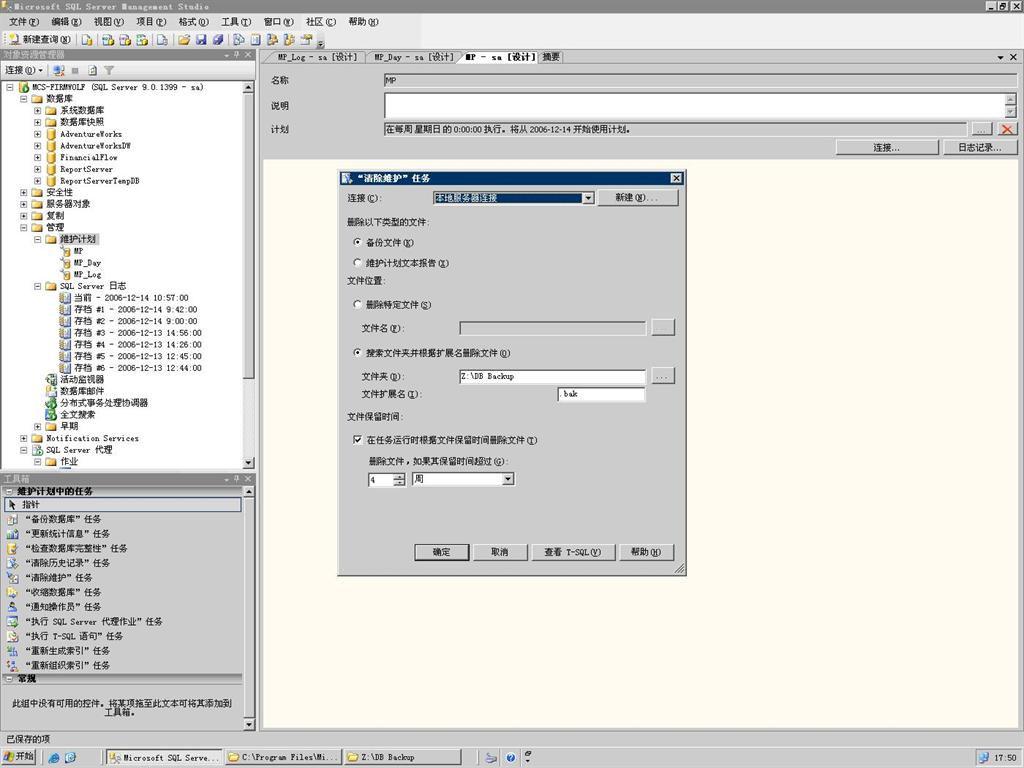Screen dimensions: 1024x768
Task: Click the 确定 (OK) button in dialog
Action: pyautogui.click(x=441, y=552)
